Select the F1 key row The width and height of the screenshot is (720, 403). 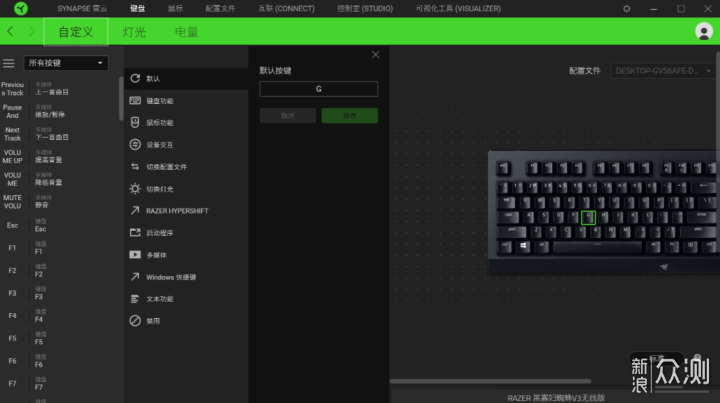pos(60,248)
